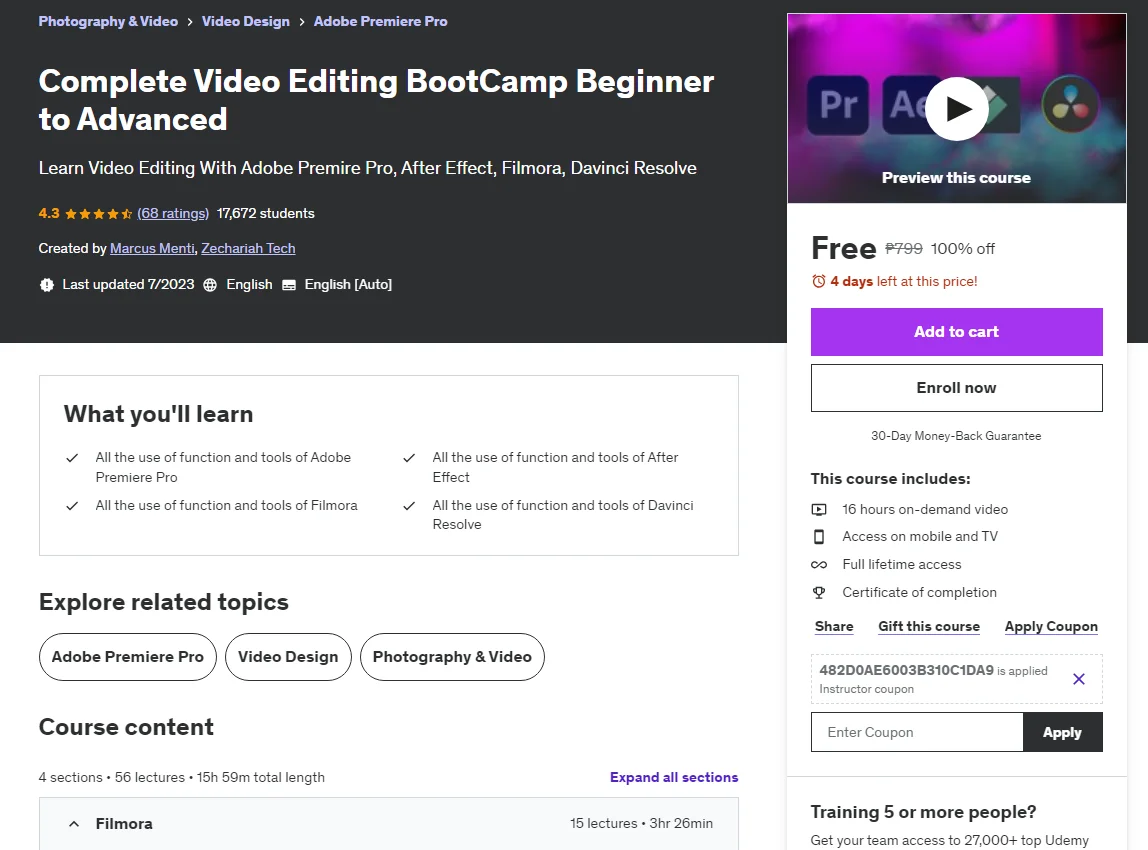Add the course to cart

point(956,332)
